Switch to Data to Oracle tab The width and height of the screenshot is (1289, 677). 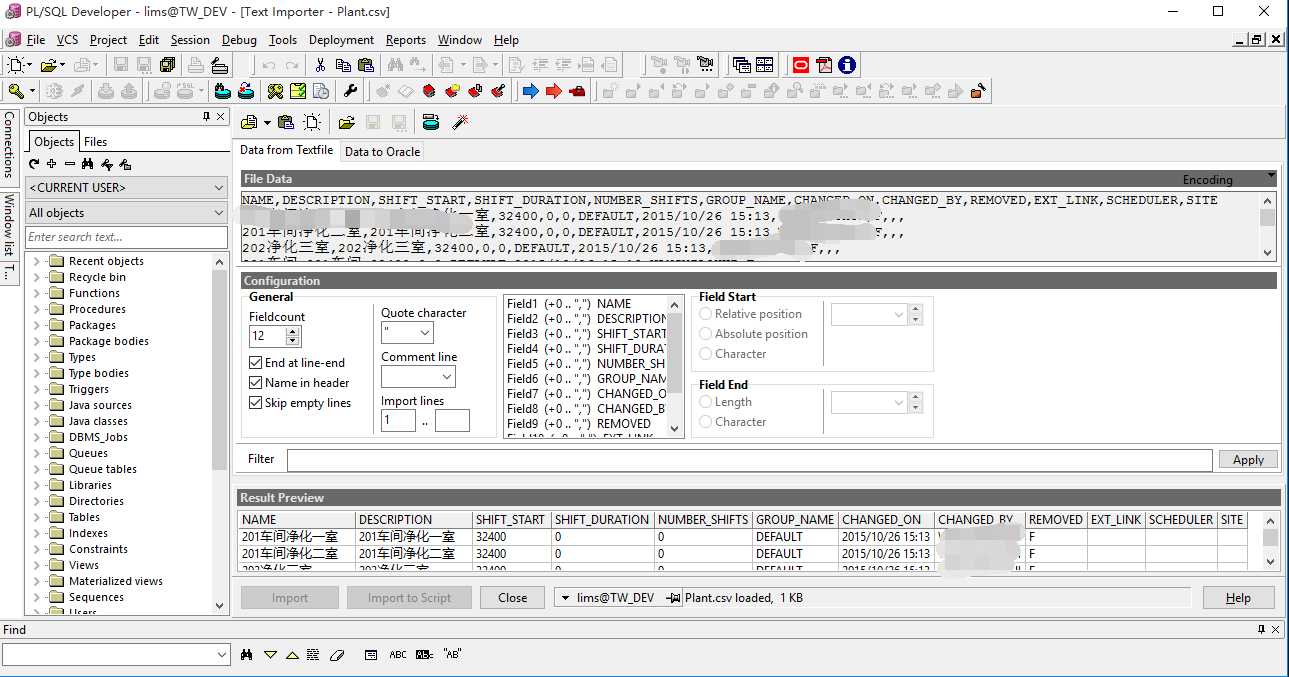382,151
